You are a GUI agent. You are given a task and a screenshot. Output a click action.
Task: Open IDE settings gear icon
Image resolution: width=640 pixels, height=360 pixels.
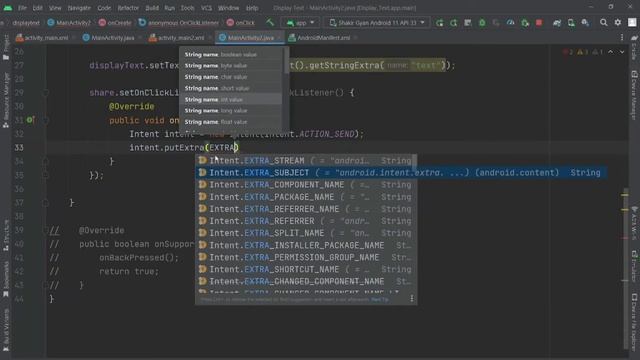(x=618, y=23)
